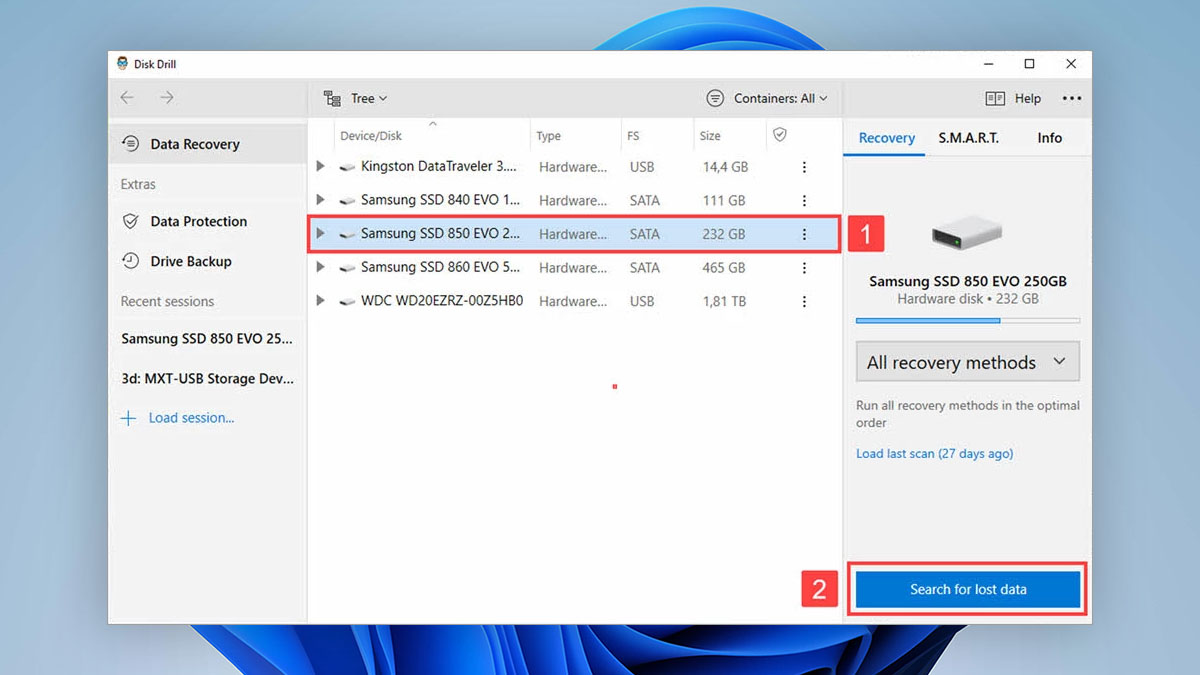Open the options menu for Kingston DataTraveler row

(x=804, y=167)
